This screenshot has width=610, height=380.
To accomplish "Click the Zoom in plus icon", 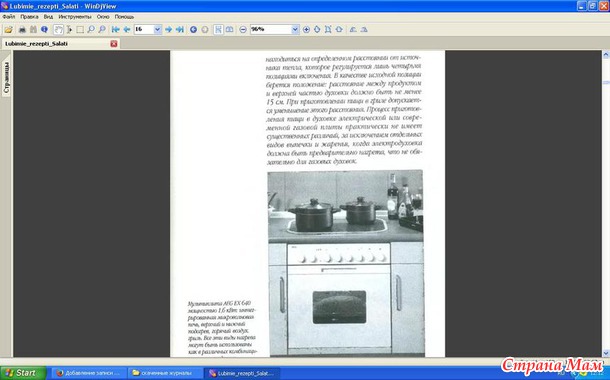I will tap(306, 29).
